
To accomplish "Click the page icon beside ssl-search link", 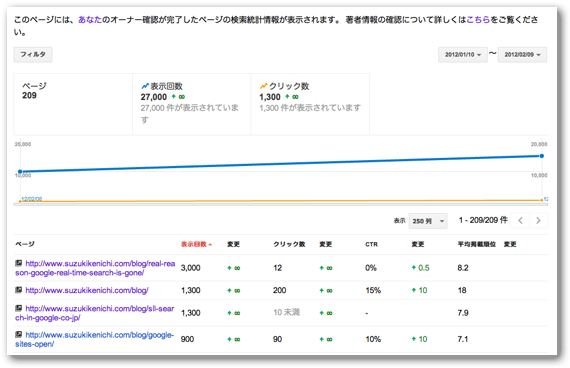I will 19,308.
